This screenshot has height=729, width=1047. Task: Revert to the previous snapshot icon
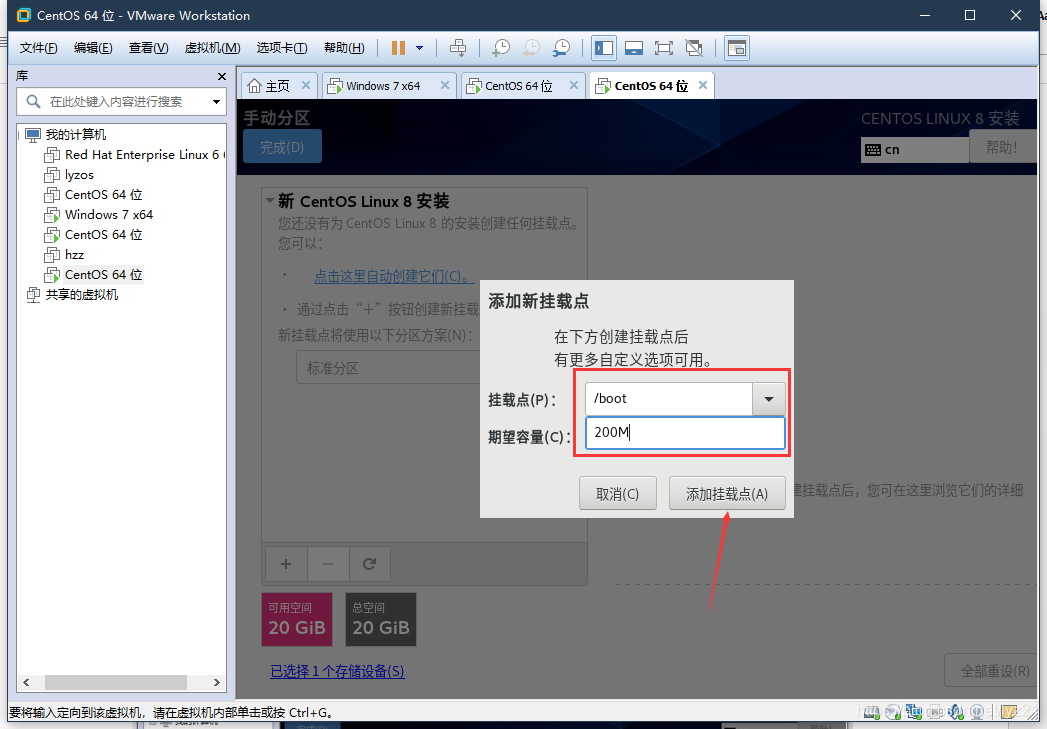click(x=532, y=48)
